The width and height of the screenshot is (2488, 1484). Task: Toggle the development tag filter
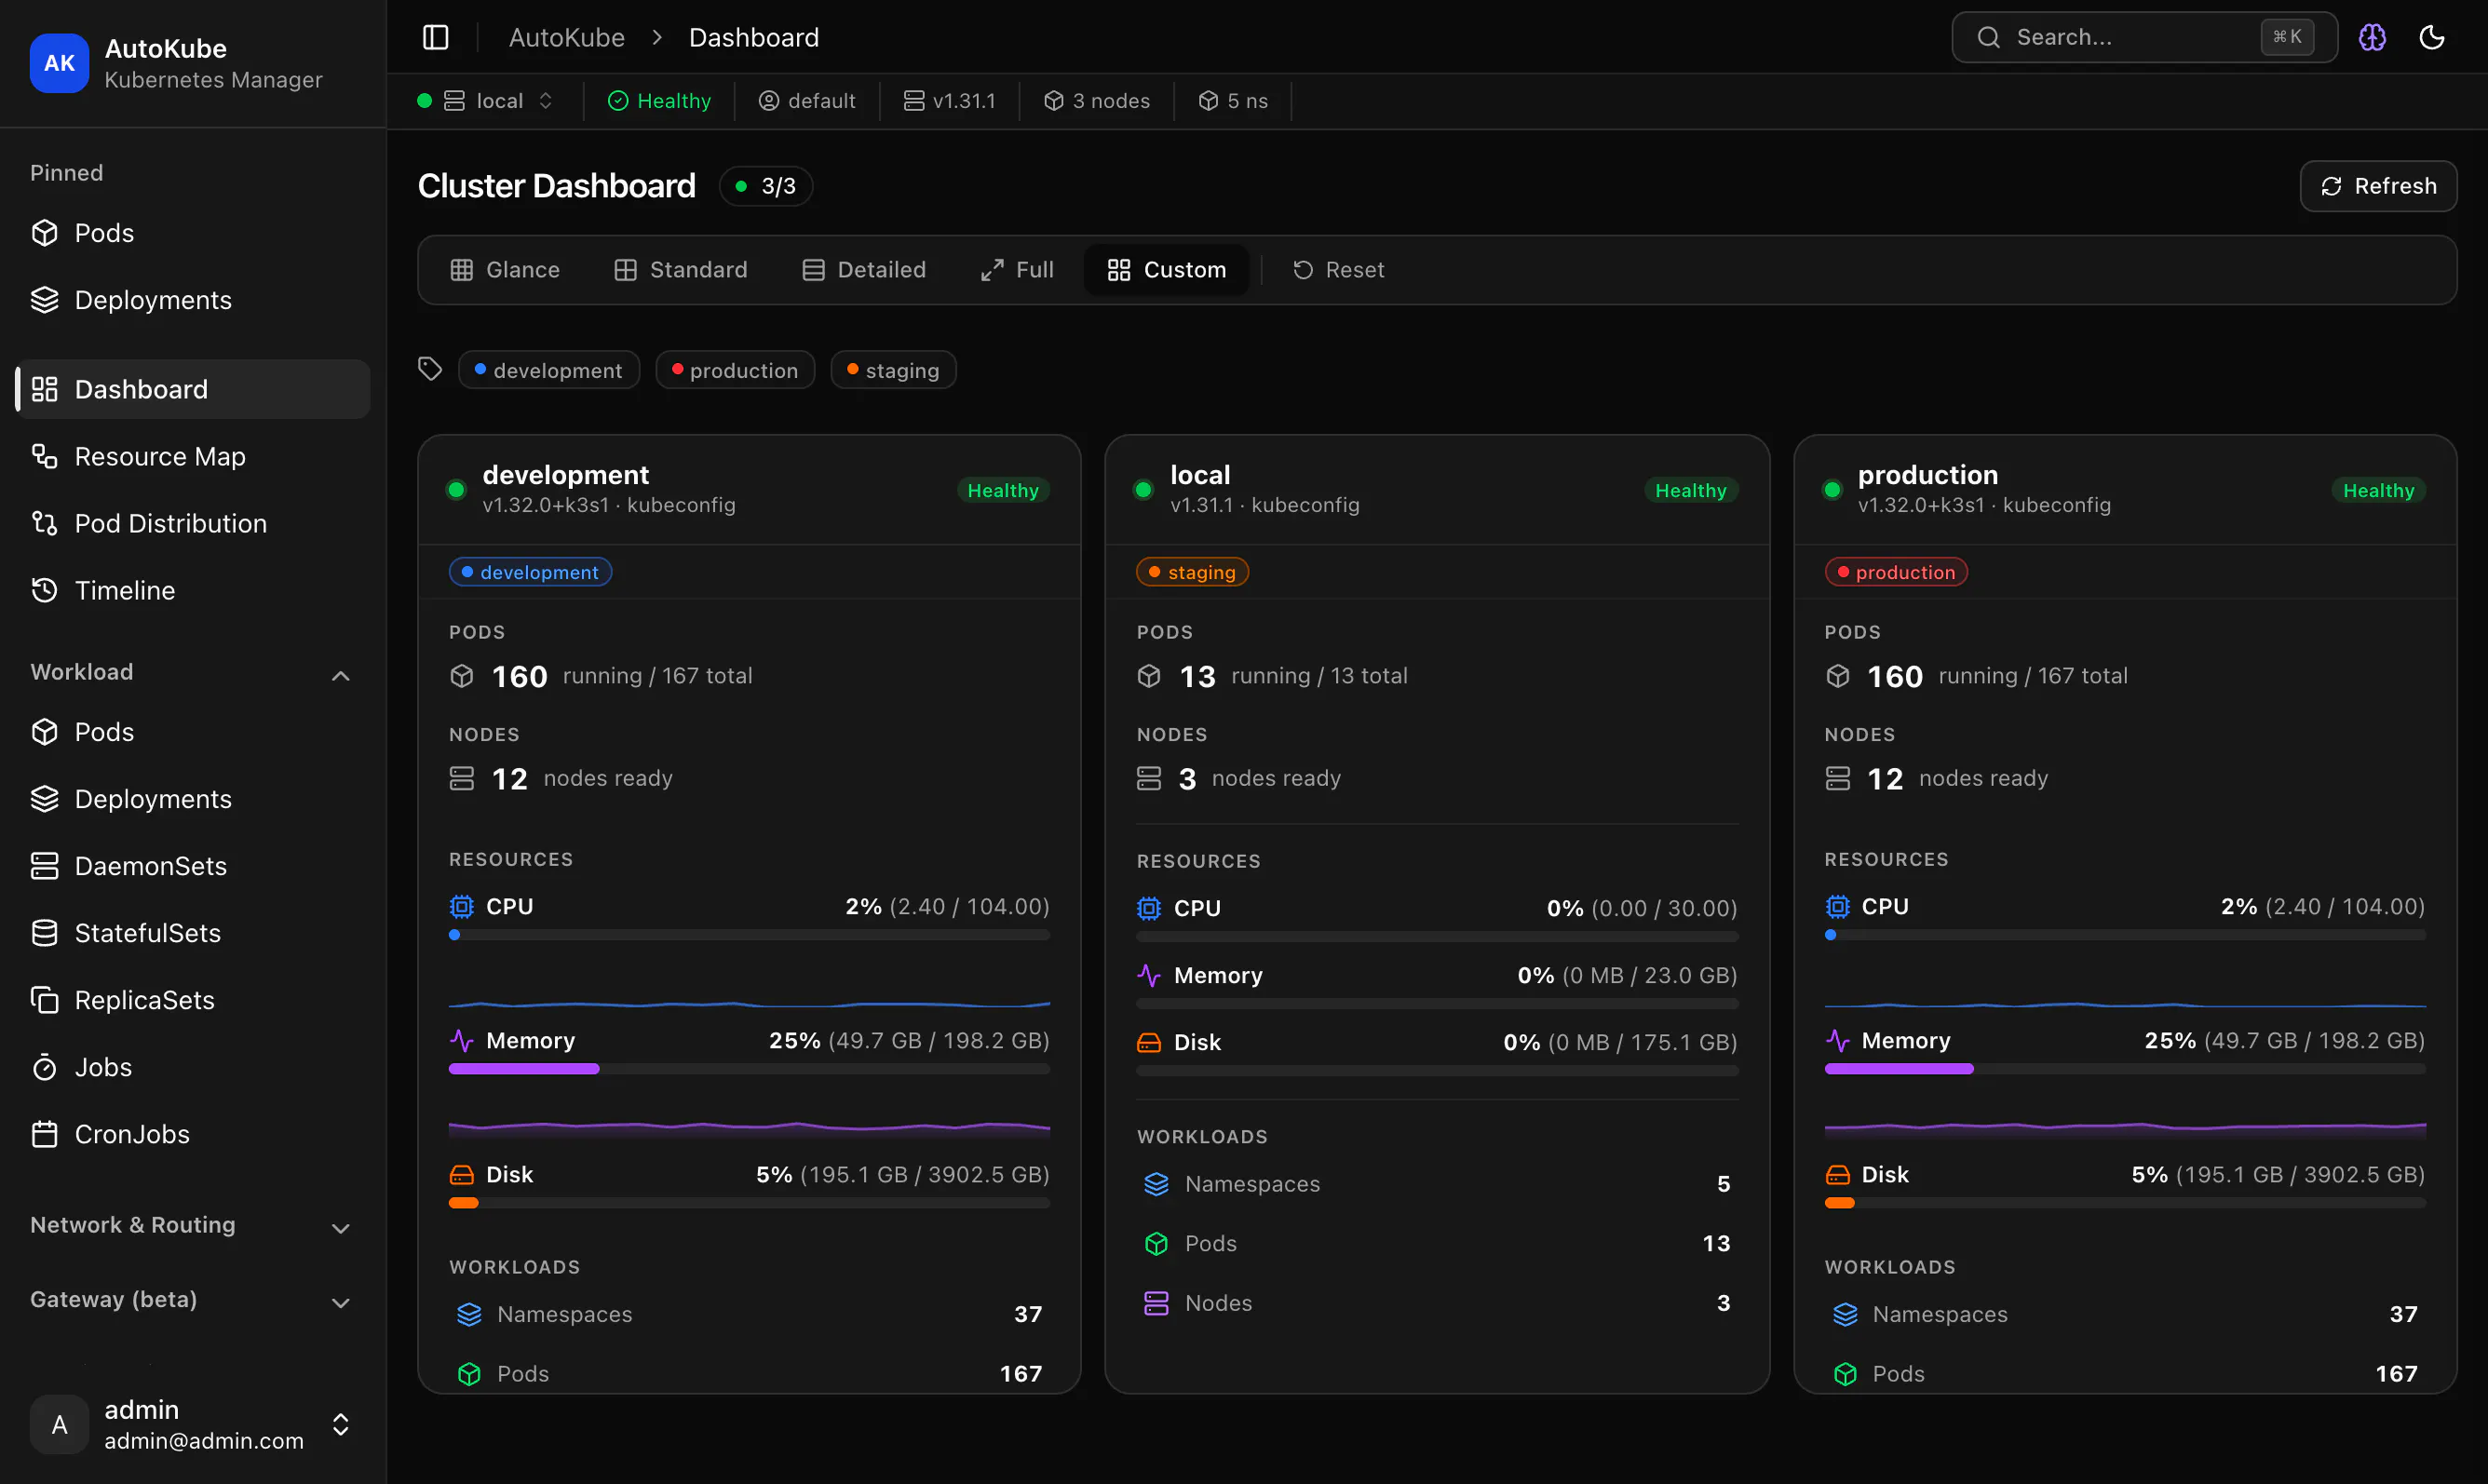[x=548, y=370]
